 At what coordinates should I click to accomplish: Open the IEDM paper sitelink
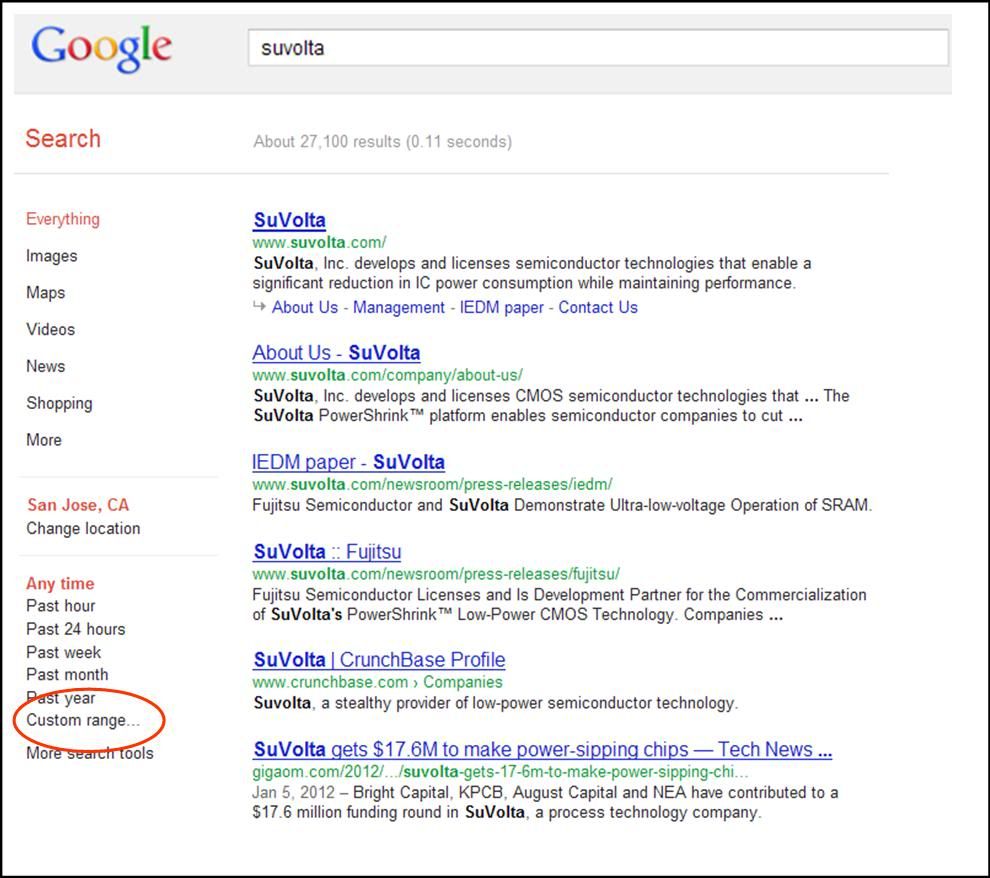click(x=501, y=307)
